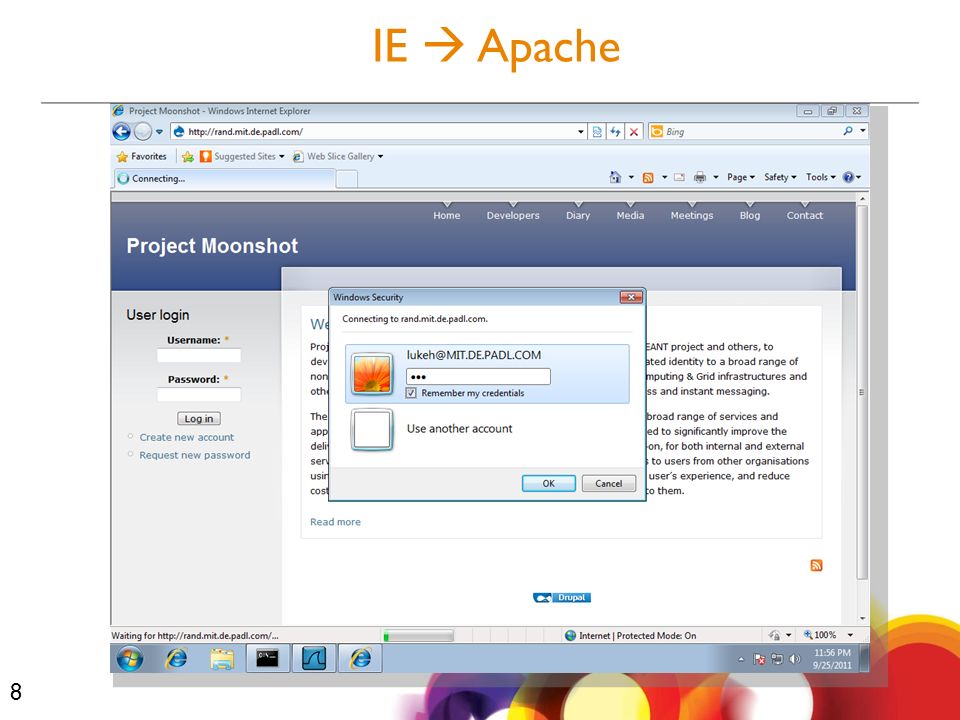
Task: Open the Developers navigation item
Action: (x=513, y=216)
